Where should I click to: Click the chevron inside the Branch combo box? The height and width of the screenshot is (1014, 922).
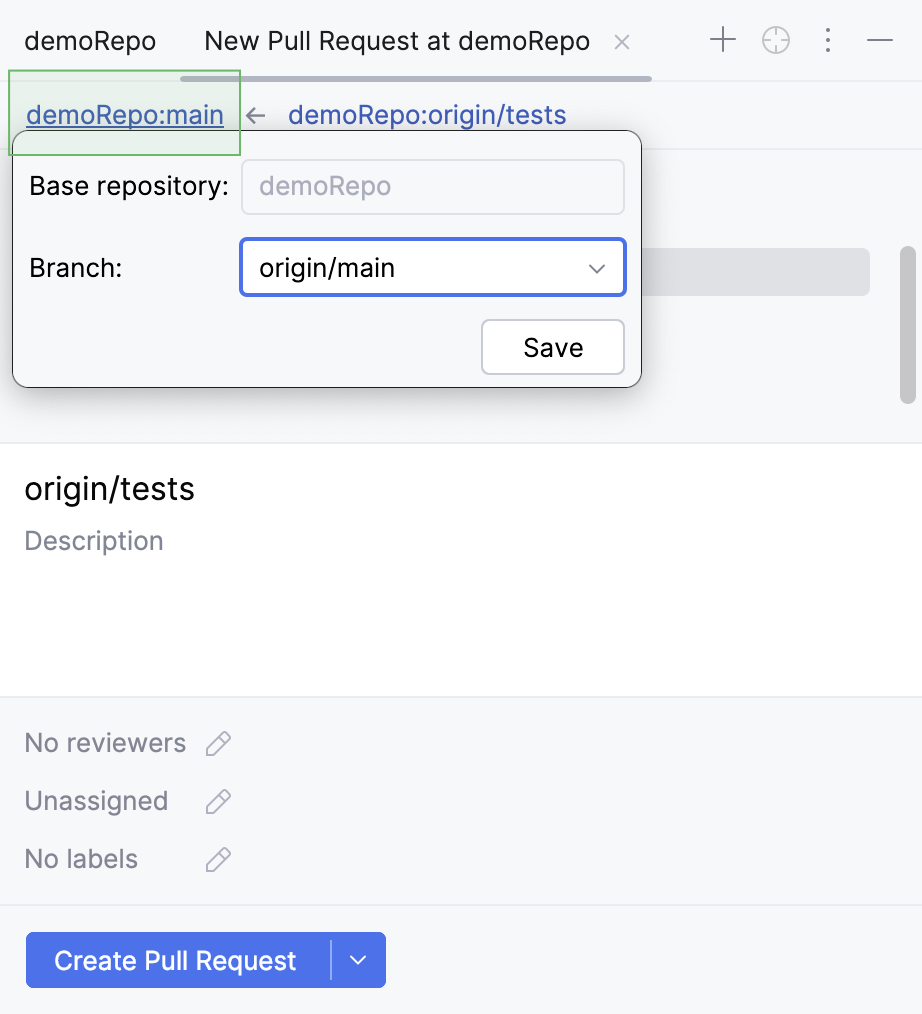(x=597, y=268)
